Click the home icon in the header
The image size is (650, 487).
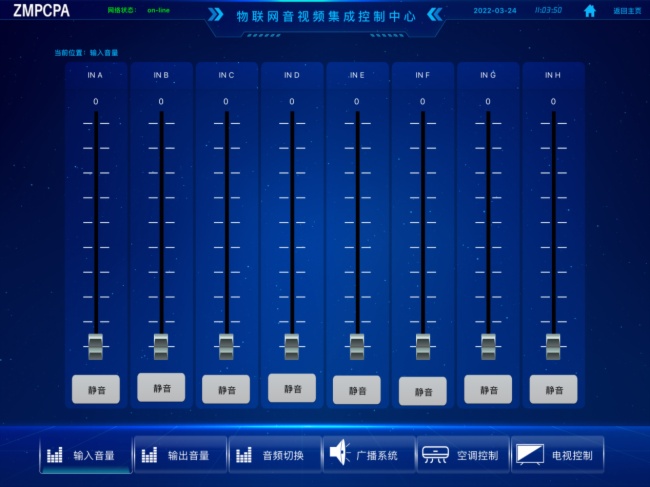click(x=590, y=11)
